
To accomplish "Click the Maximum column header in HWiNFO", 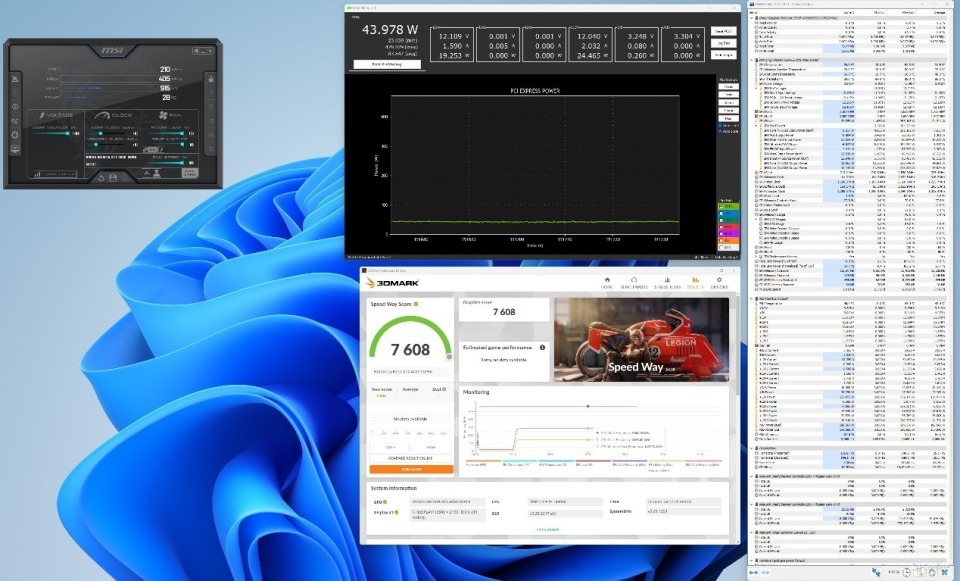I will tap(902, 12).
